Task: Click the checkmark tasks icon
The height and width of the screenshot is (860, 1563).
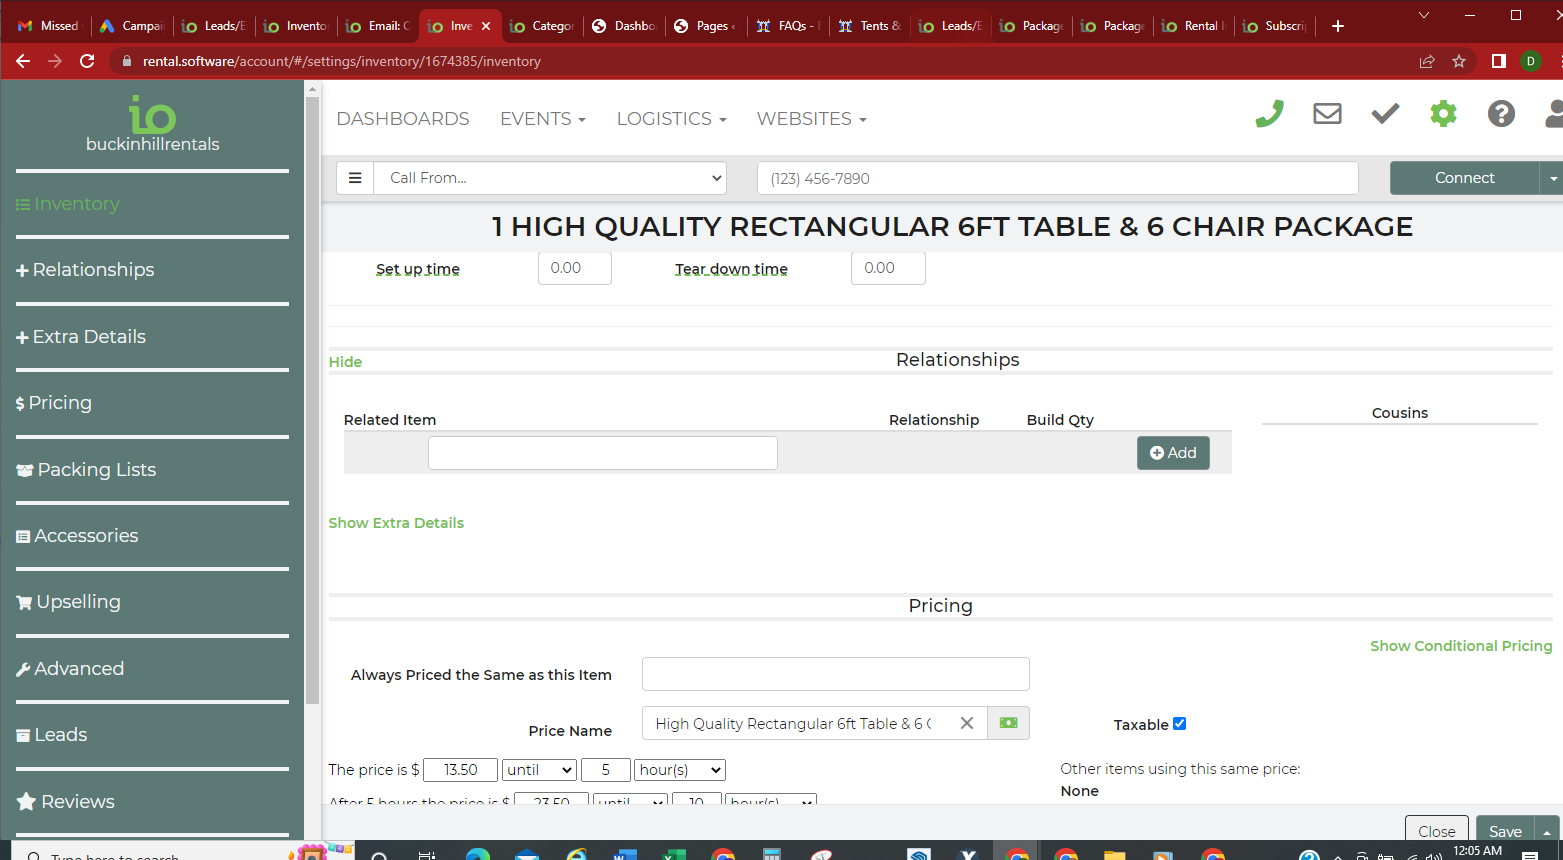Action: pyautogui.click(x=1385, y=114)
